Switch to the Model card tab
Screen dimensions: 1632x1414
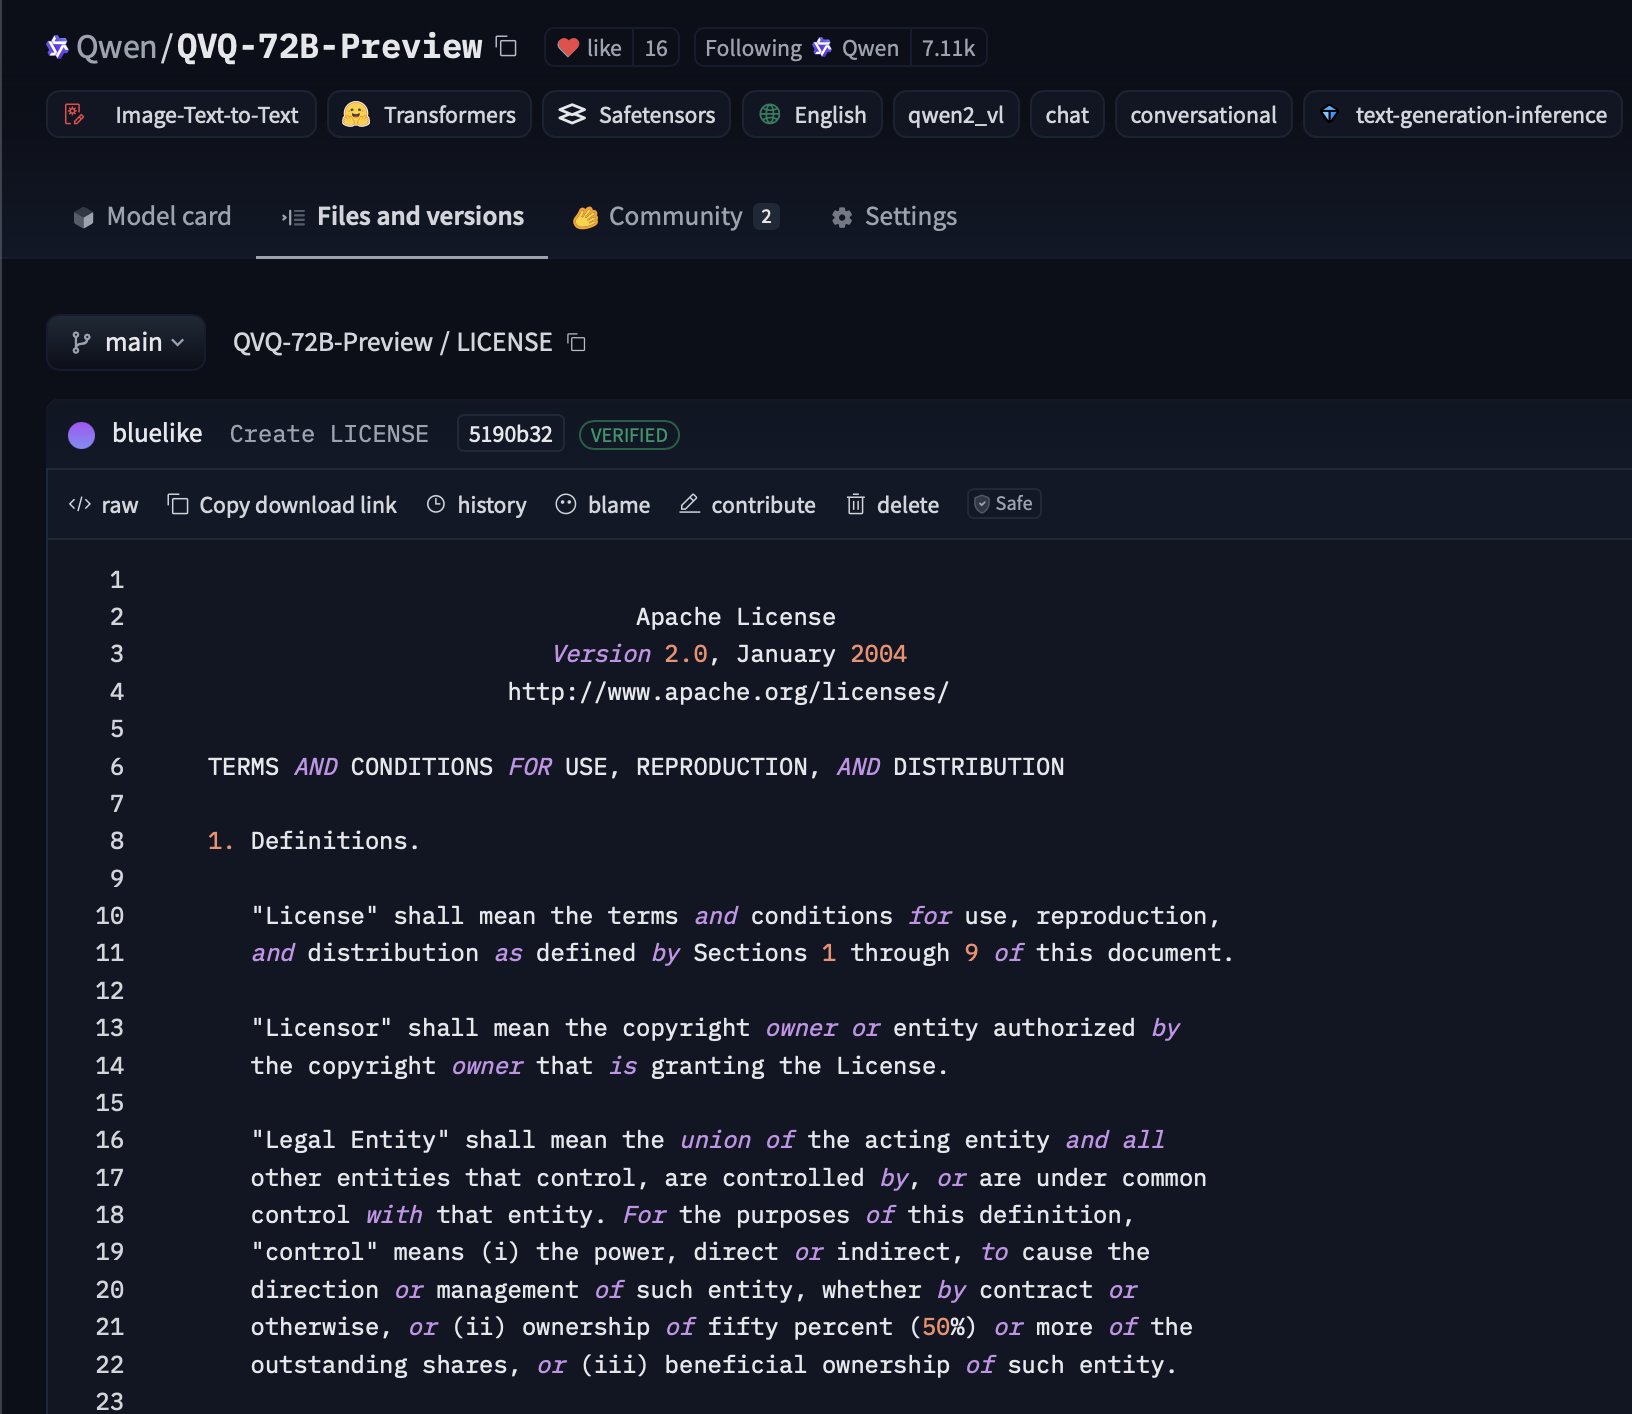point(153,217)
